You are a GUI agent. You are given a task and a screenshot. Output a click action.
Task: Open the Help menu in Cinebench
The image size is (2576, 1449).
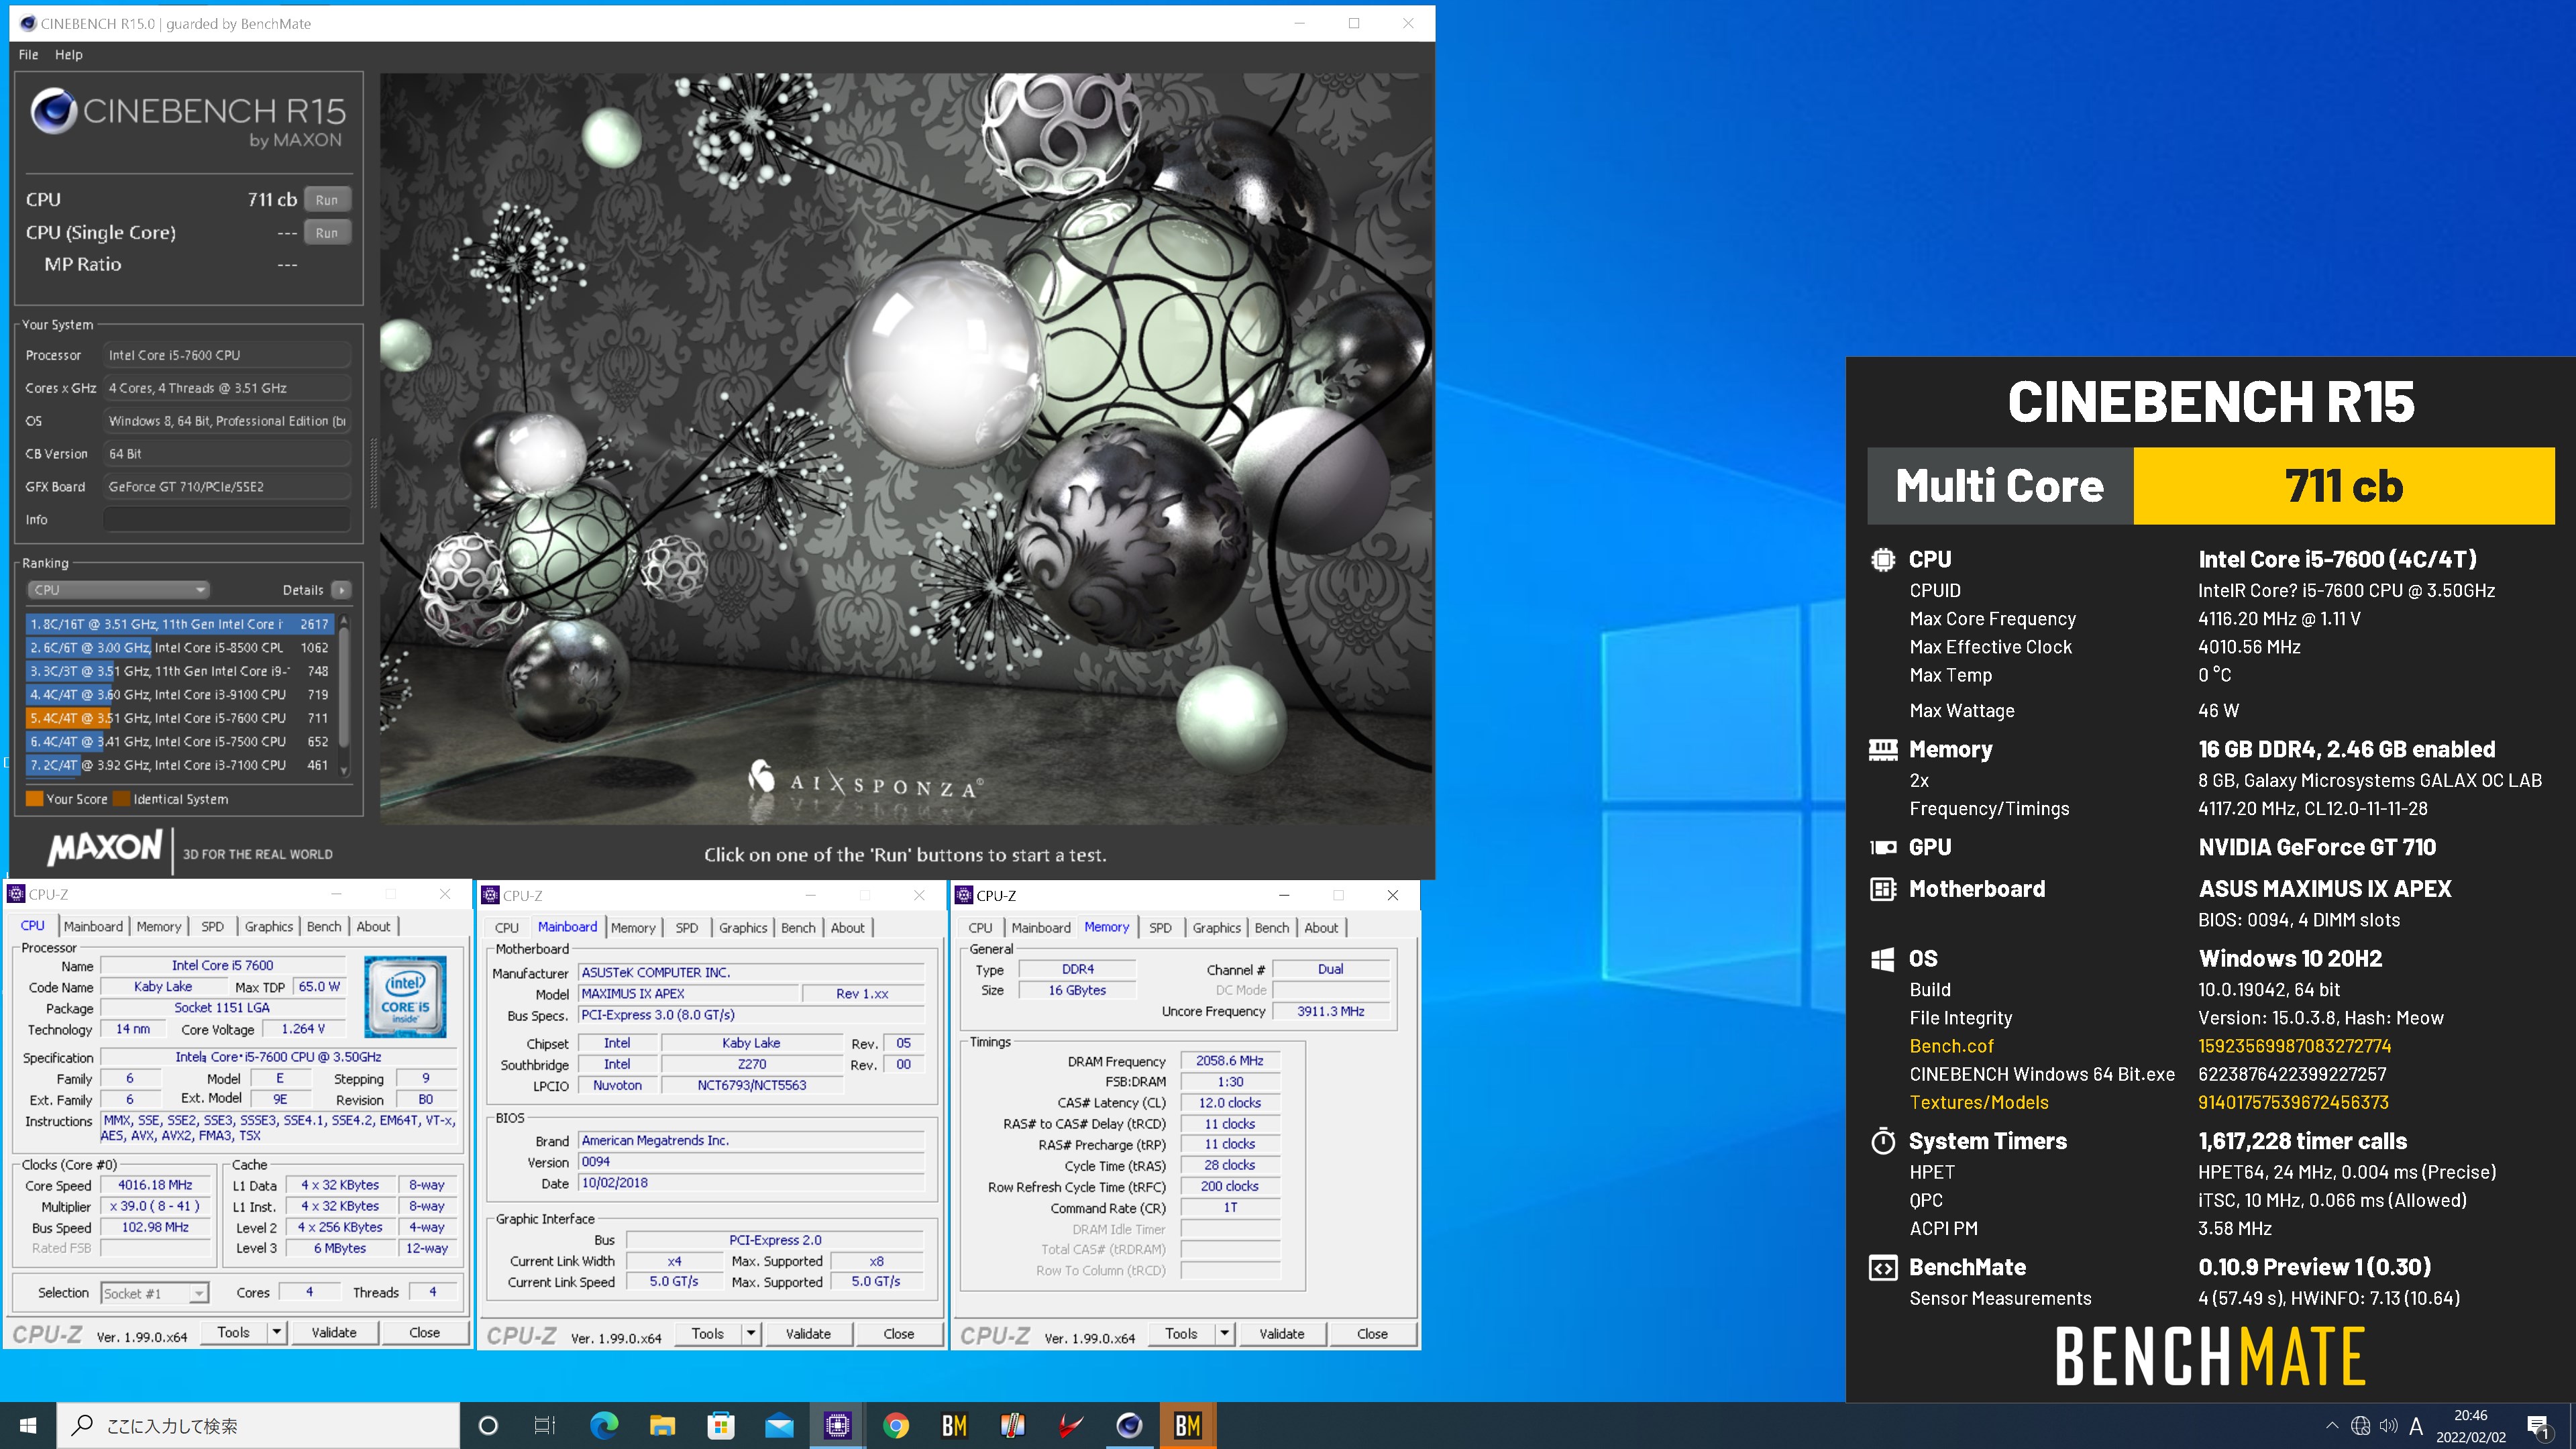point(68,54)
